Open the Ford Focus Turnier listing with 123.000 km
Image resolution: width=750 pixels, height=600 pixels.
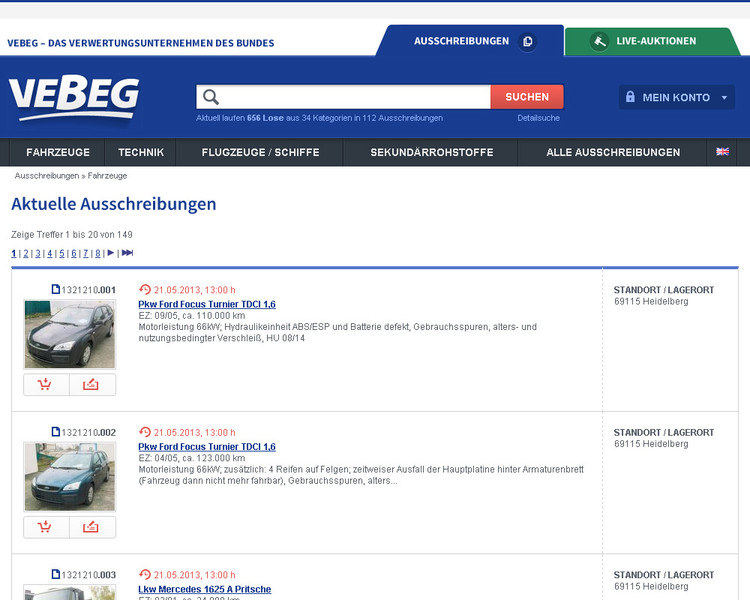(x=207, y=447)
